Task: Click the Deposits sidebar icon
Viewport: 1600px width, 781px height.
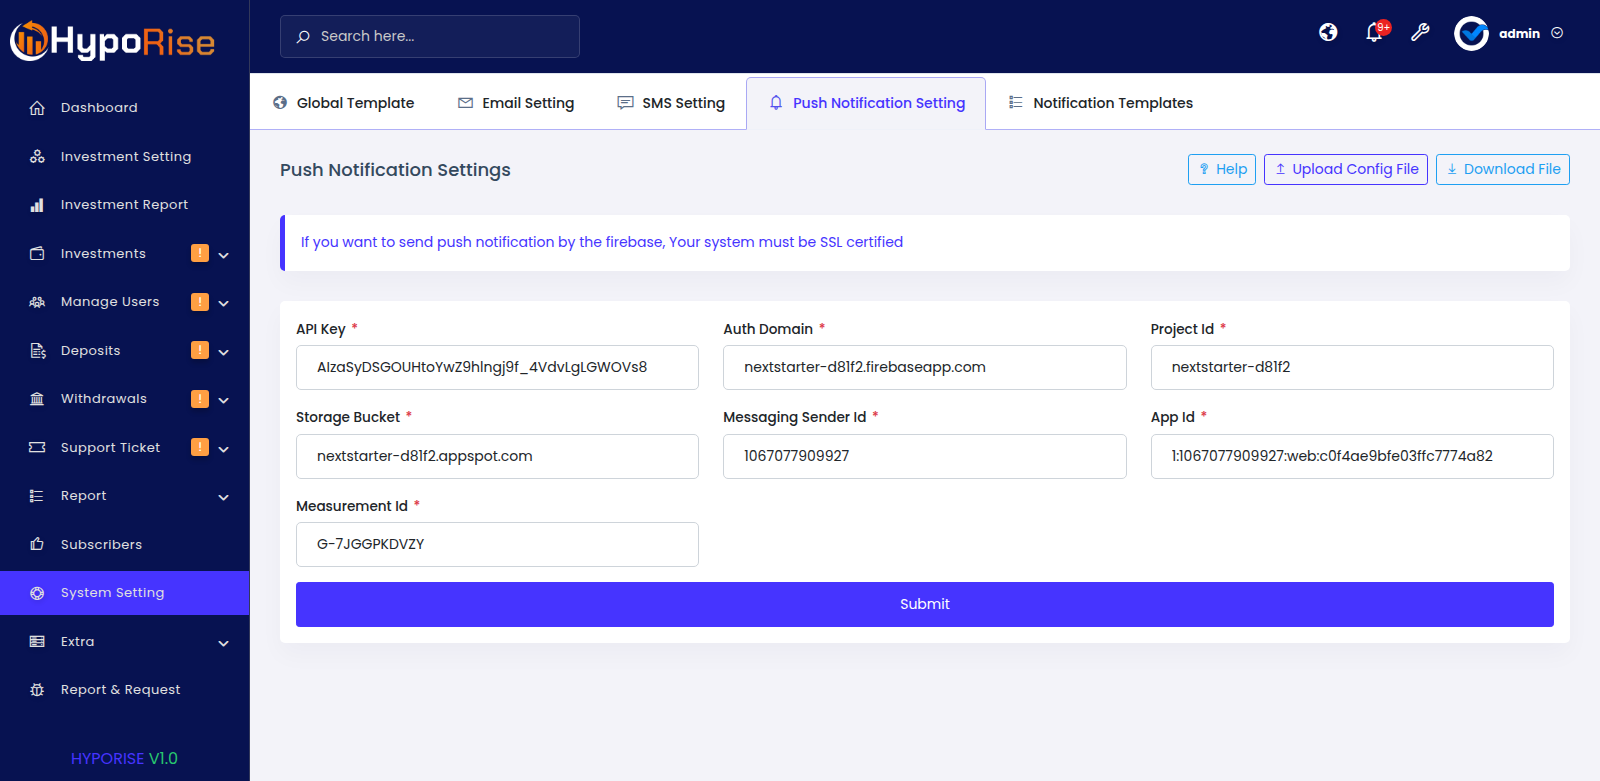Action: [x=37, y=351]
